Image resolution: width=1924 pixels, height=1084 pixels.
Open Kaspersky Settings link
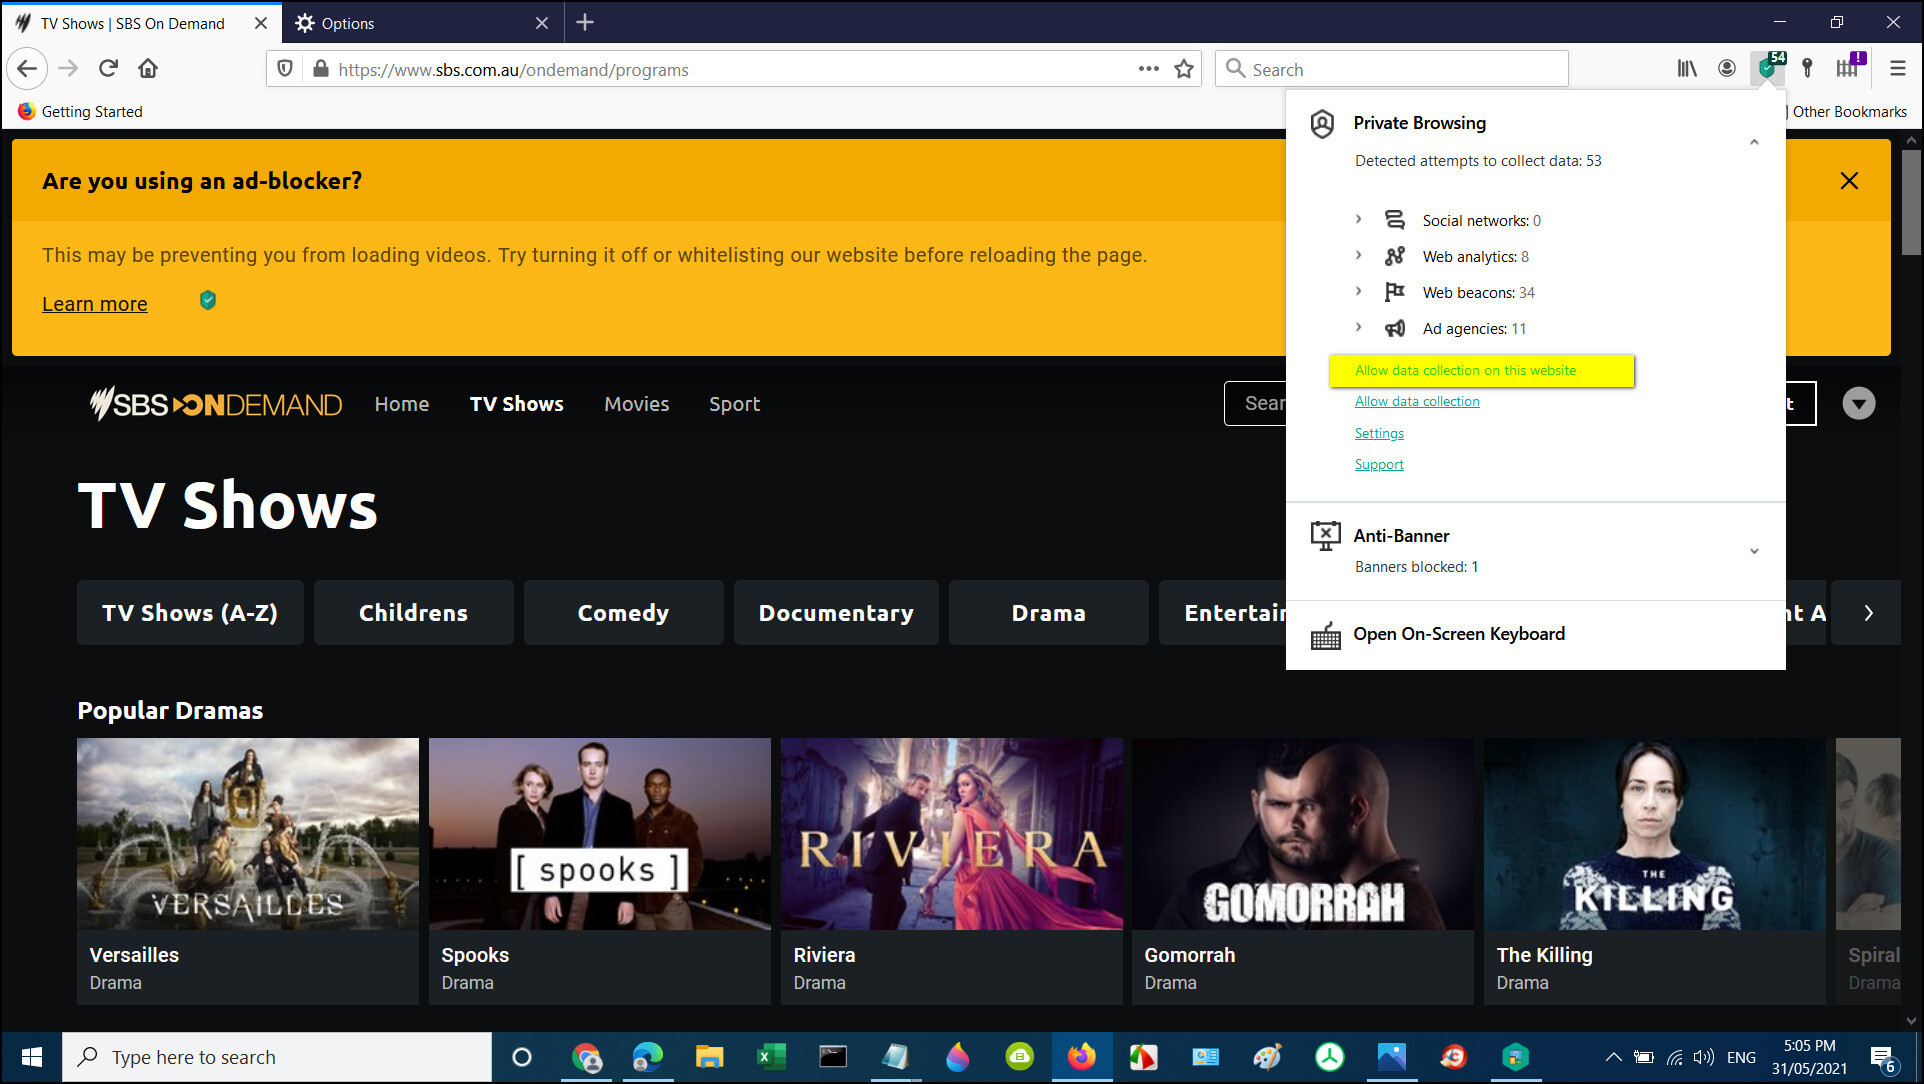point(1379,433)
